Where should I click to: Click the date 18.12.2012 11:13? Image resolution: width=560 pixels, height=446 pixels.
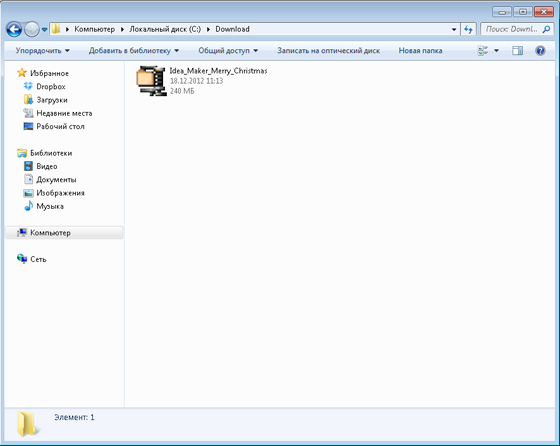point(196,81)
